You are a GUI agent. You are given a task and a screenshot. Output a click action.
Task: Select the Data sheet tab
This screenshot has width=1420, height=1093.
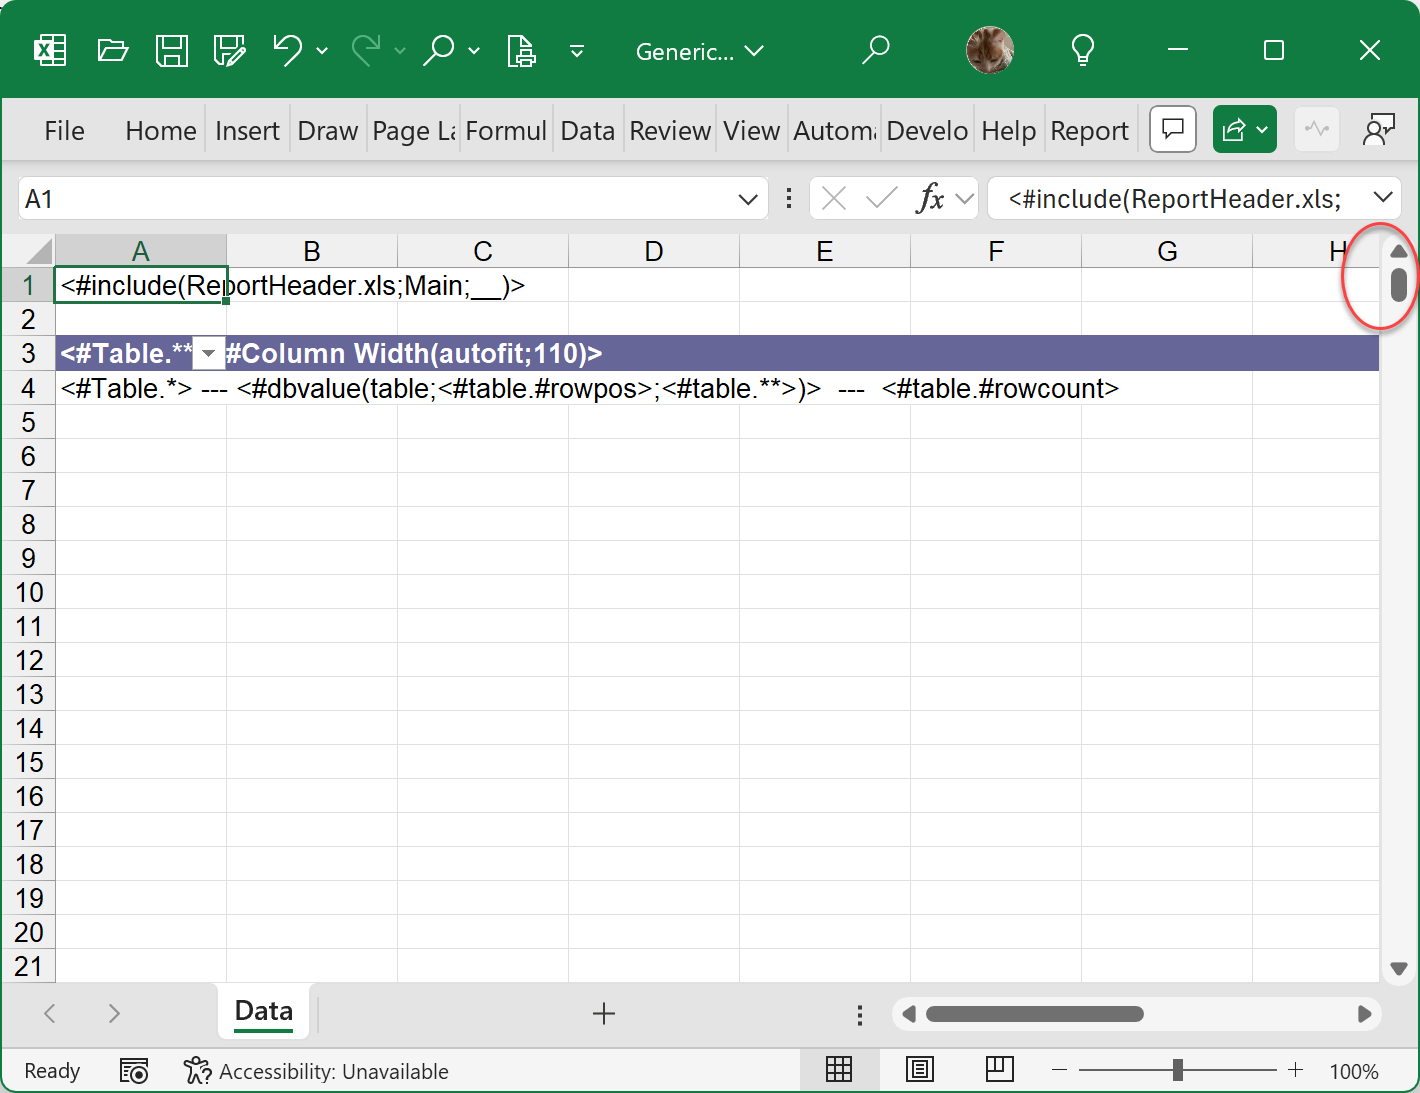point(264,1012)
